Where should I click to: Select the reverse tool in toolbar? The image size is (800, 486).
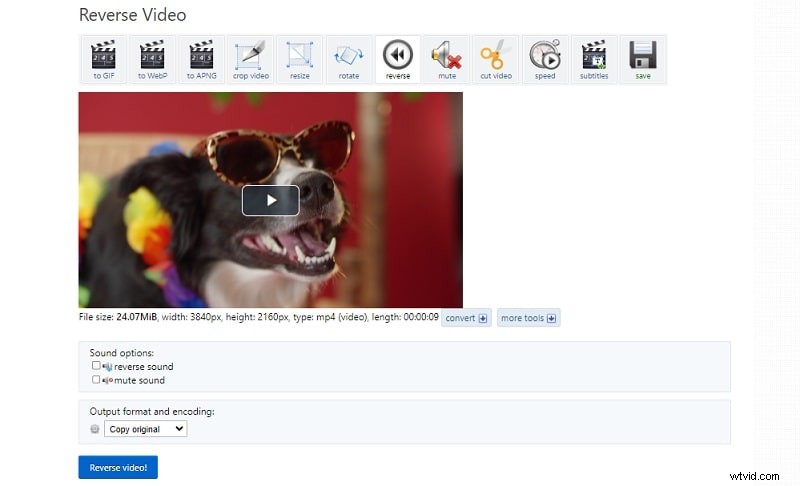pyautogui.click(x=397, y=59)
